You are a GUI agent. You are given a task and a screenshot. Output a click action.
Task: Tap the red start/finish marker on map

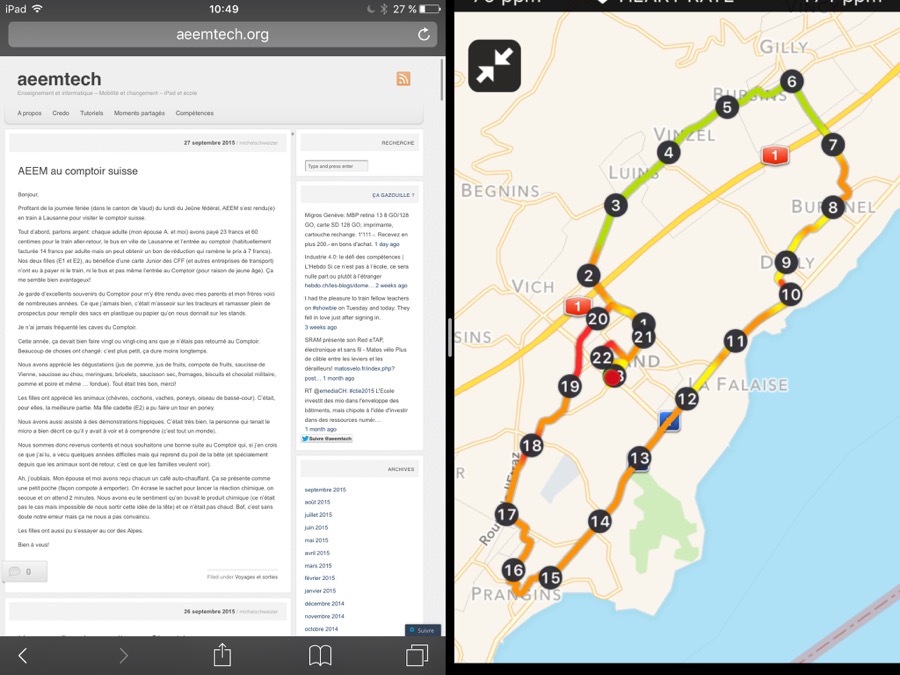click(613, 377)
